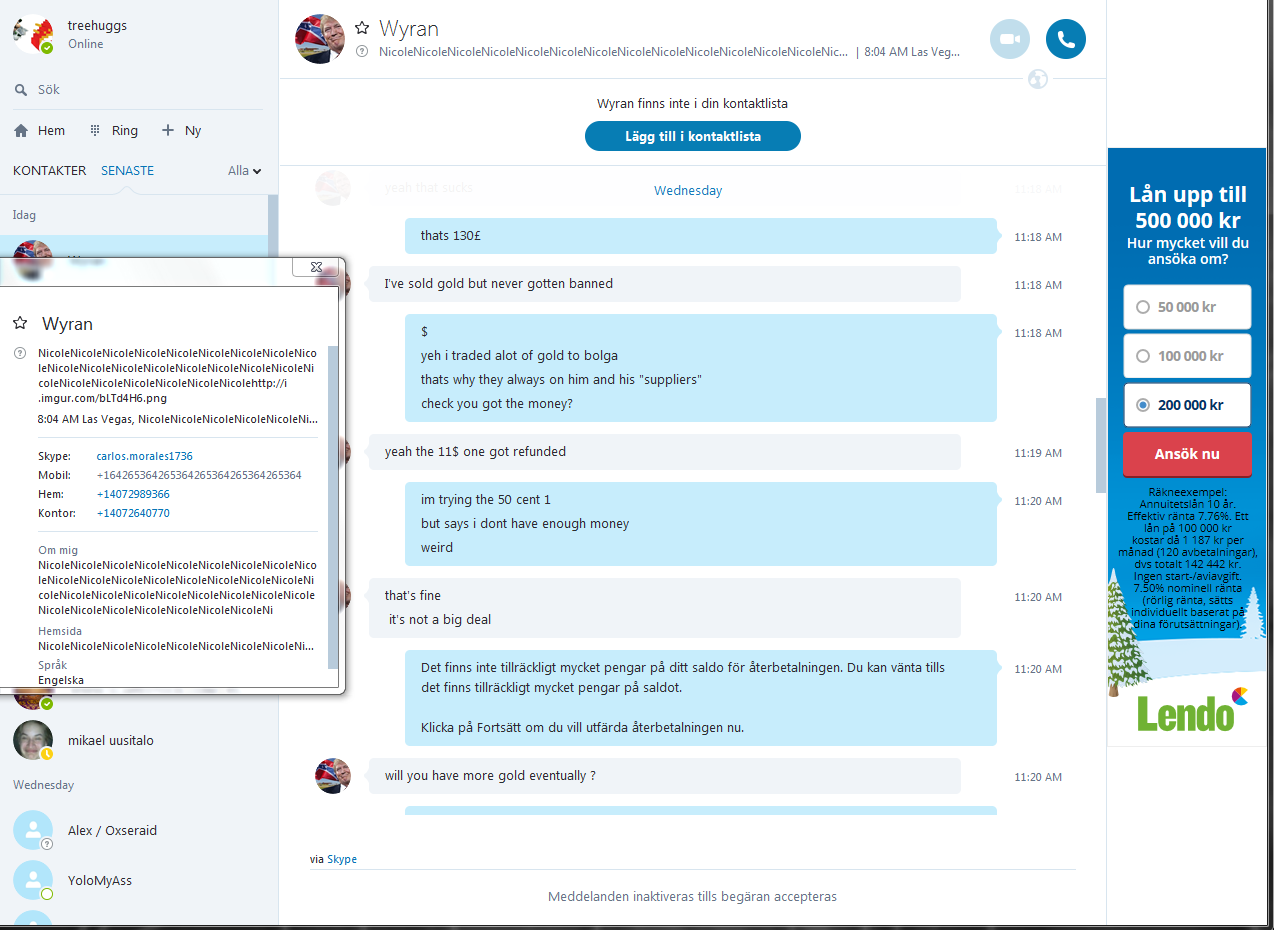Click the Sök search field
1274x930 pixels.
pyautogui.click(x=138, y=90)
